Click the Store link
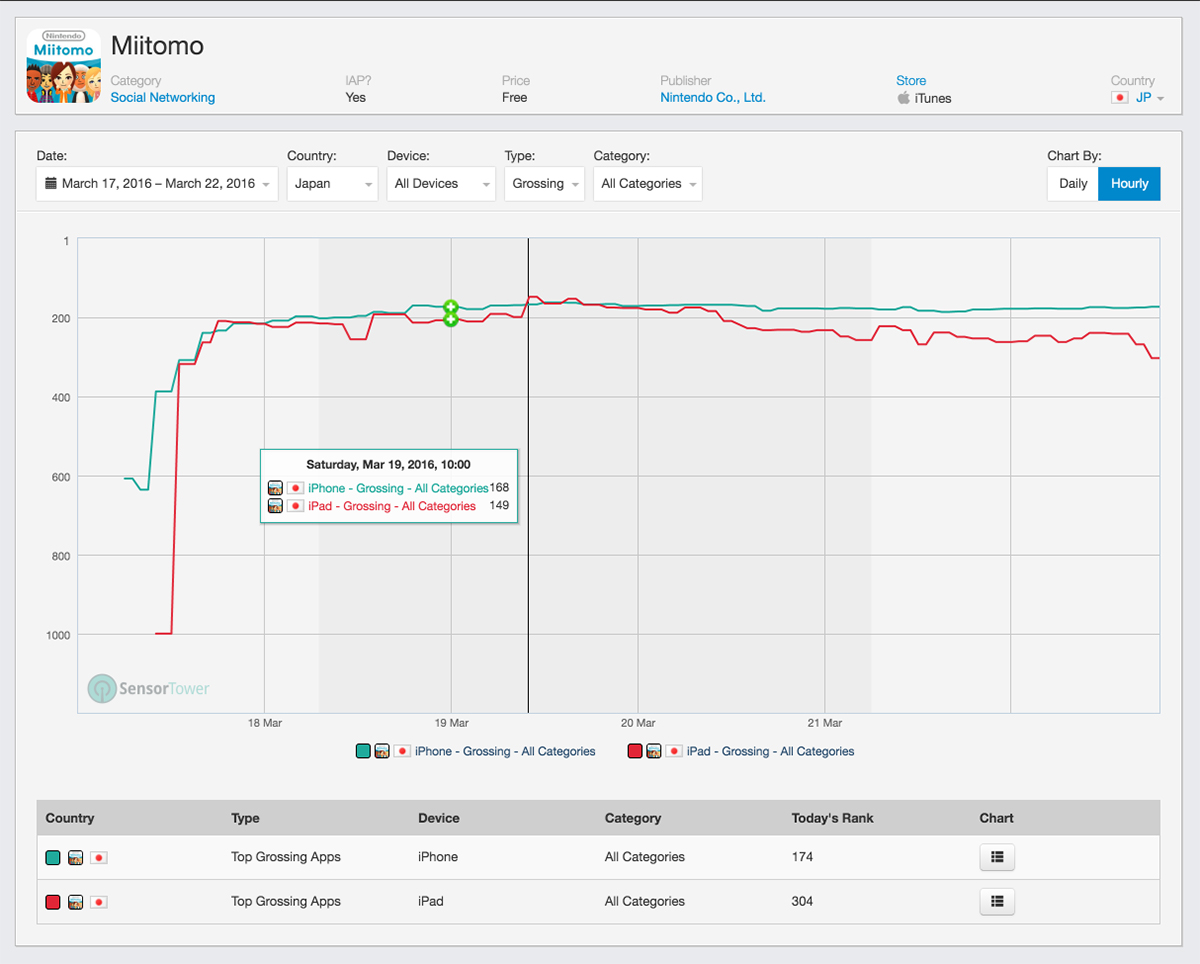1200x964 pixels. coord(911,81)
